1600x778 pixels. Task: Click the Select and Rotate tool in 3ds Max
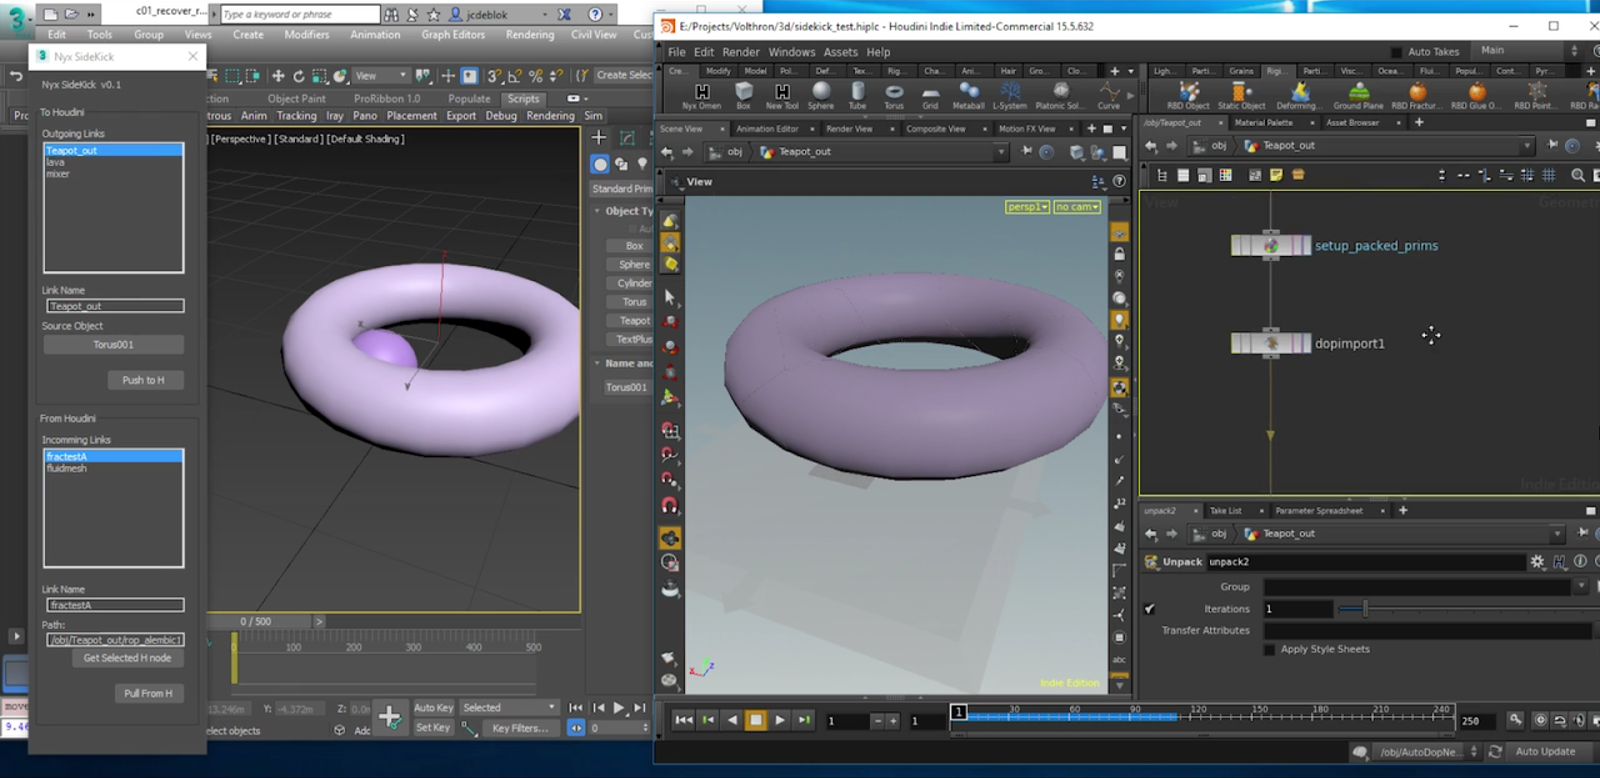[299, 76]
